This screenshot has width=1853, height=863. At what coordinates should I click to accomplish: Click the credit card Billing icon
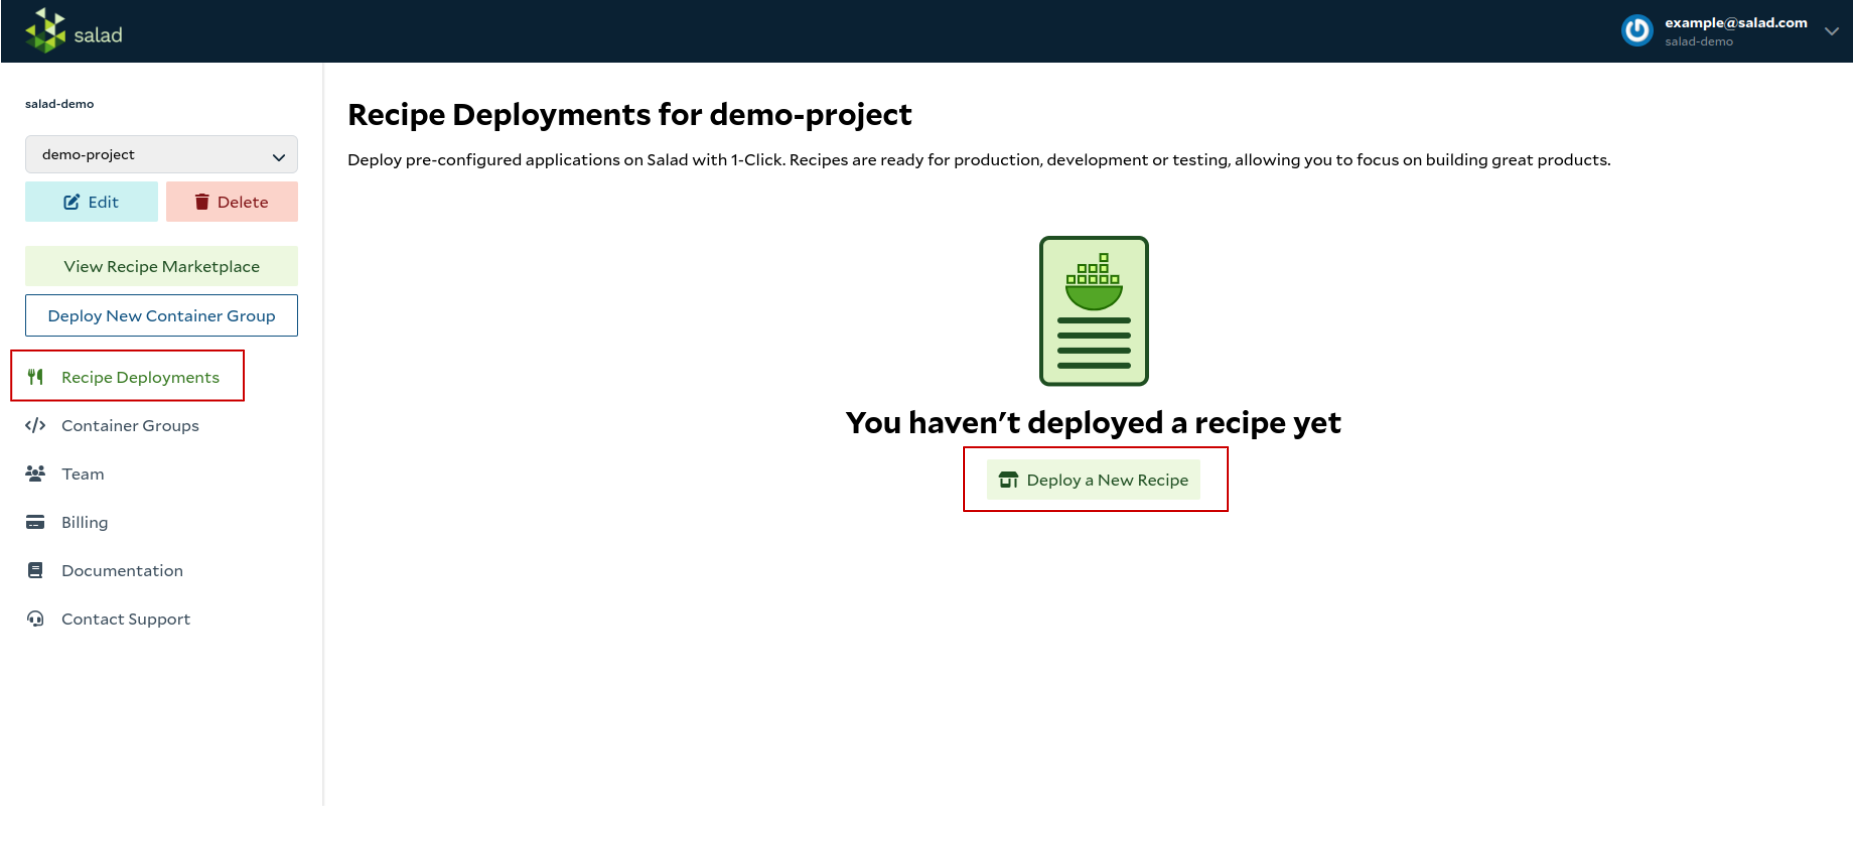point(35,522)
